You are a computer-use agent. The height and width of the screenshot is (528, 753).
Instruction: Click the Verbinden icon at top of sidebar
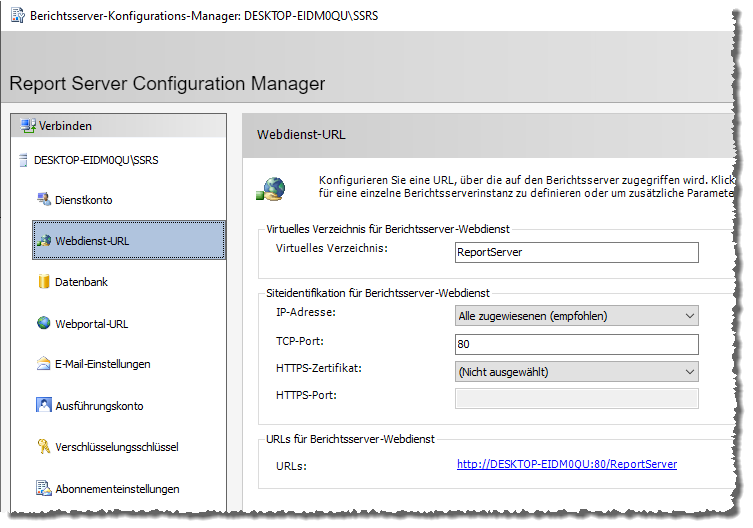(x=27, y=126)
